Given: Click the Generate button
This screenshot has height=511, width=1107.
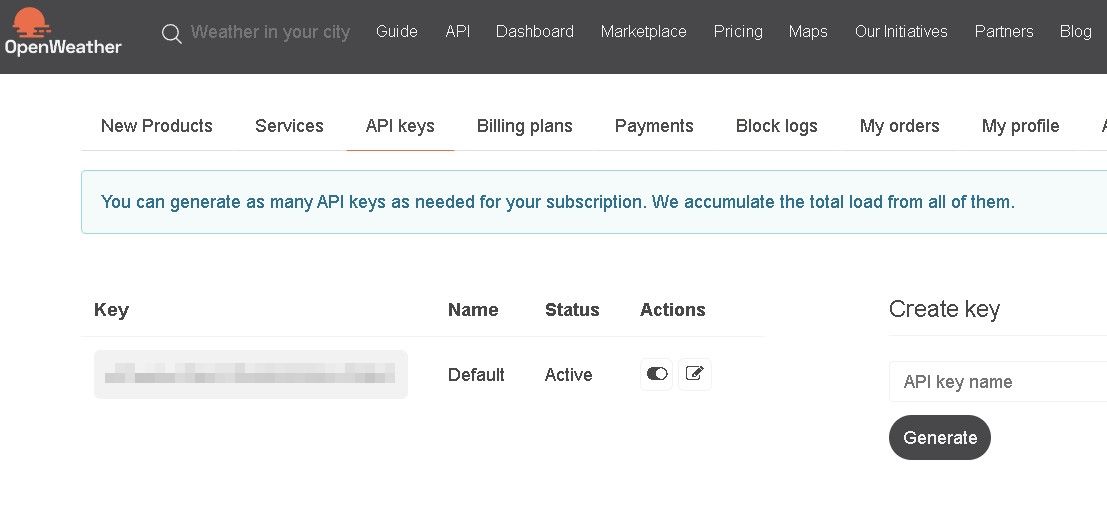Looking at the screenshot, I should [939, 438].
